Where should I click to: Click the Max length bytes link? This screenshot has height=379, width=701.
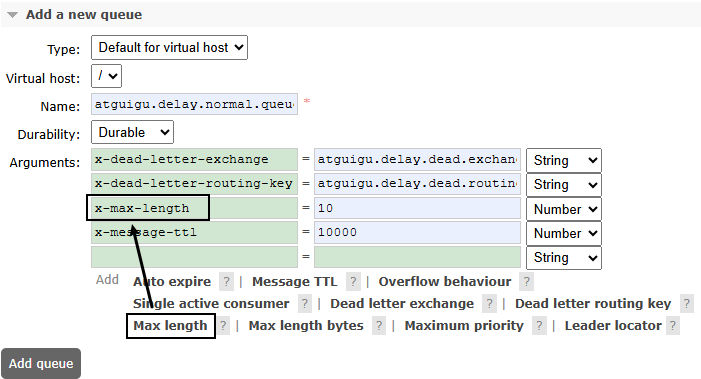click(x=306, y=326)
